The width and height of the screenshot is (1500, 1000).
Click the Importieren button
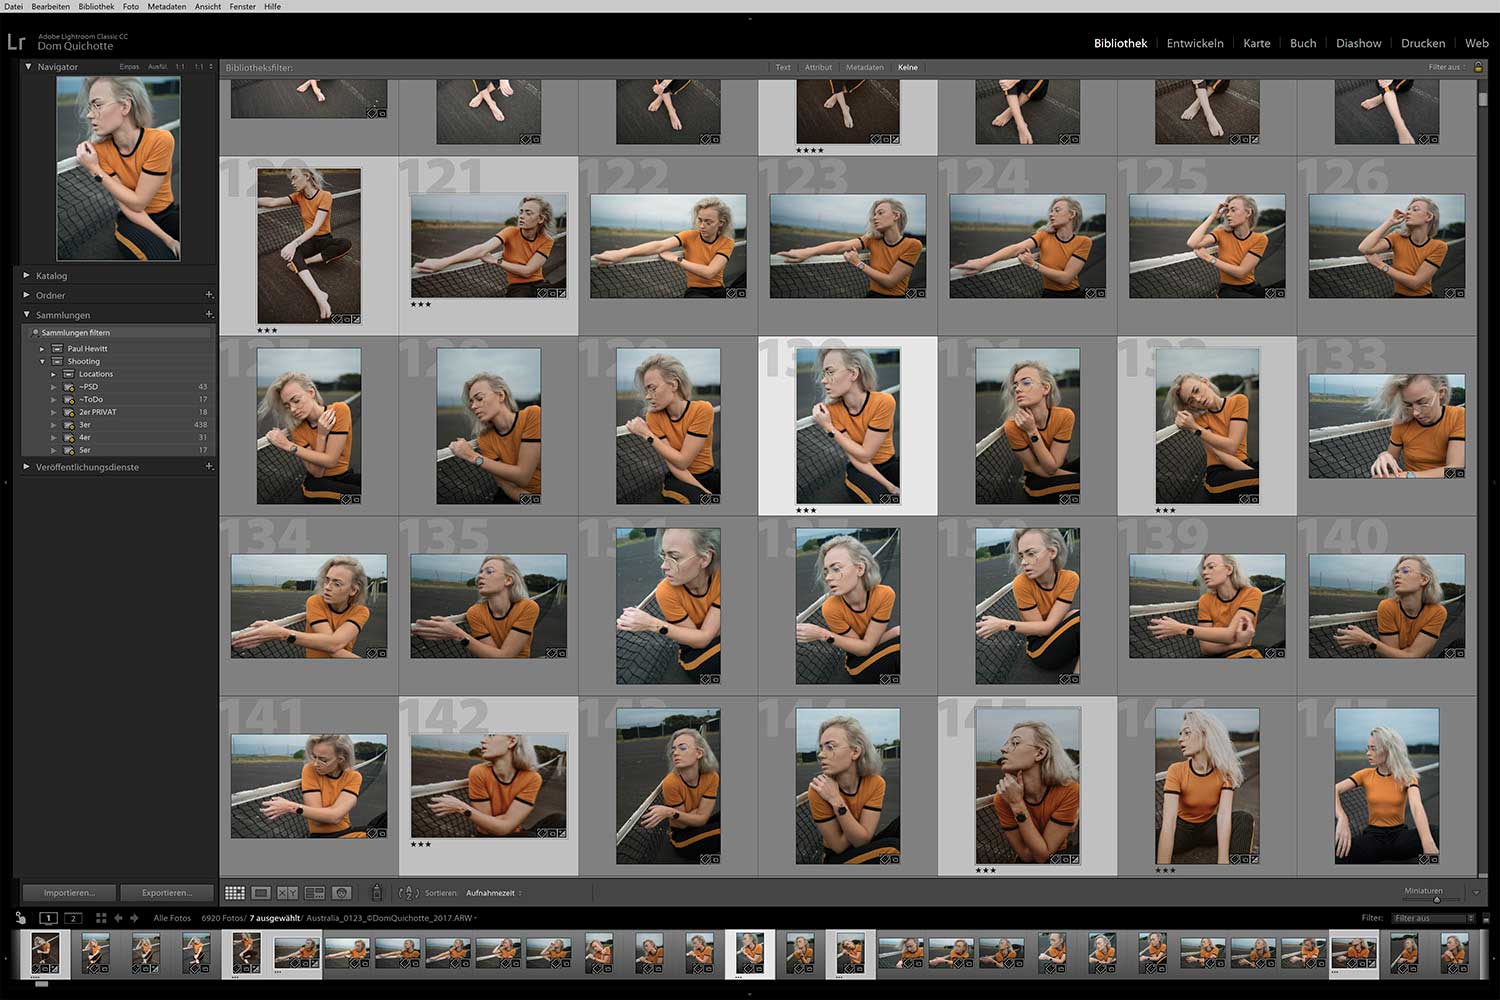click(69, 892)
